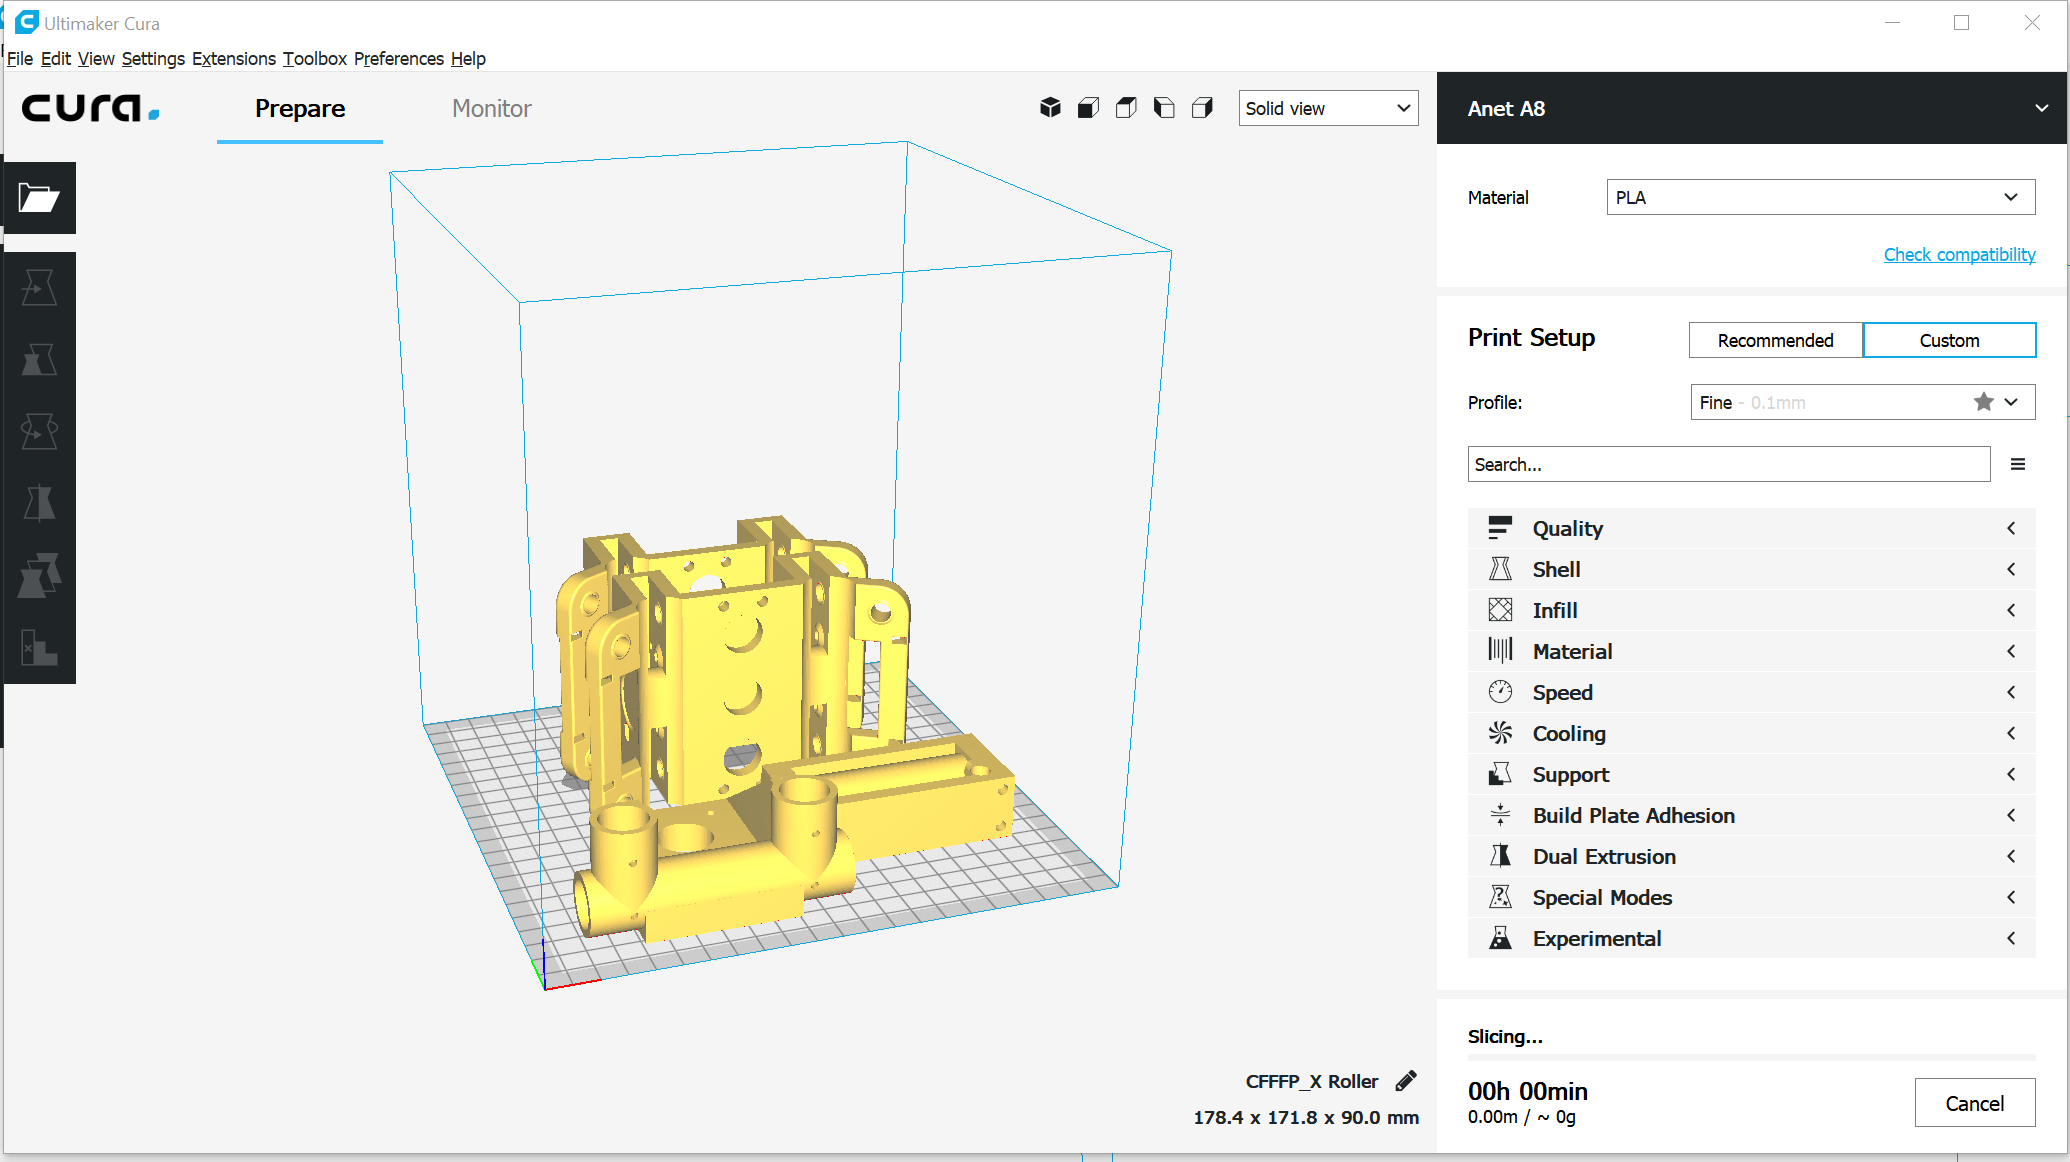The height and width of the screenshot is (1162, 2070).
Task: Switch to the Monitor tab
Action: tap(491, 108)
